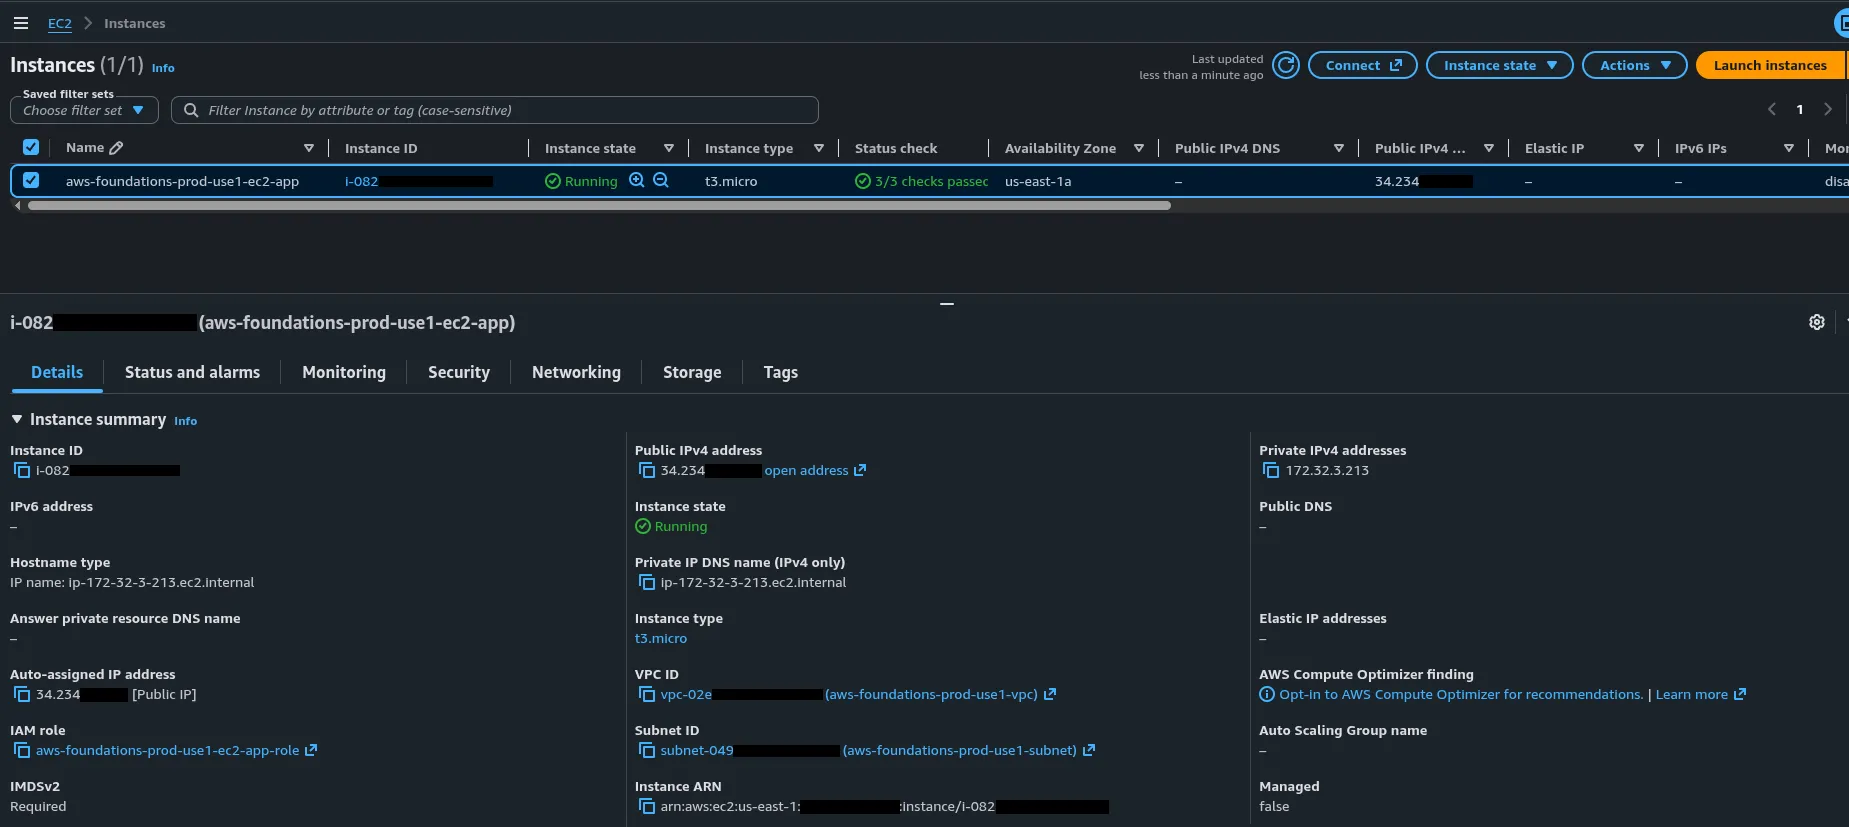This screenshot has width=1849, height=827.
Task: Open the aws-foundations-prod-use1-ec2-app-role IAM link
Action: click(176, 750)
